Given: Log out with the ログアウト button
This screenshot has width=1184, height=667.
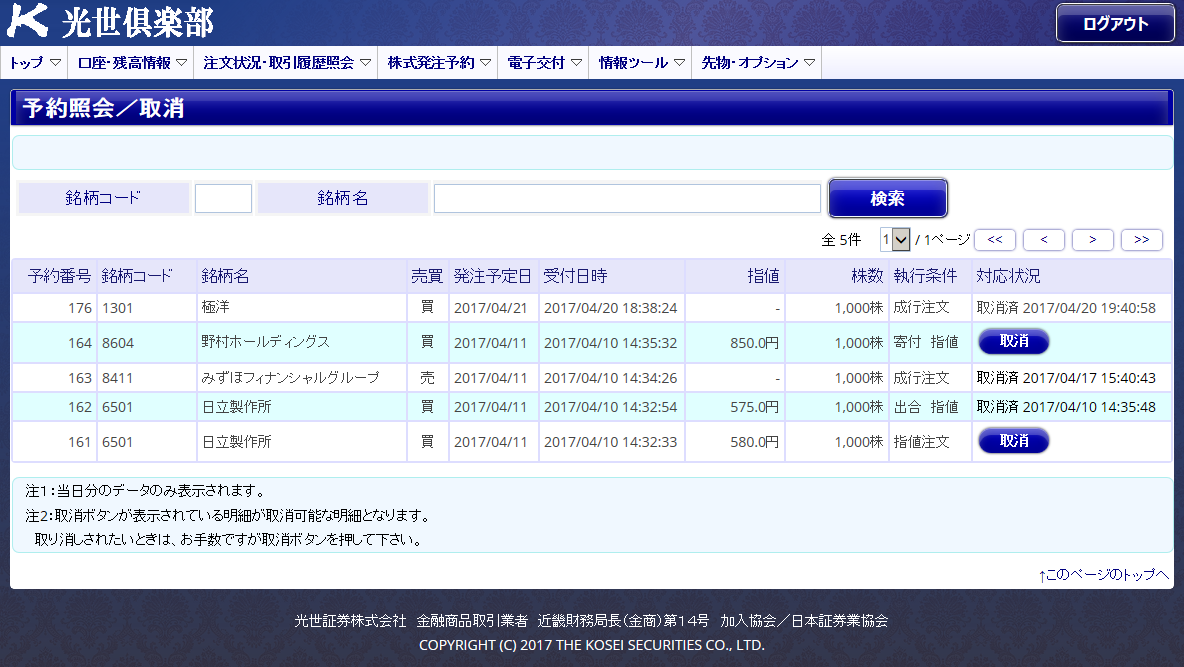Looking at the screenshot, I should pyautogui.click(x=1115, y=23).
